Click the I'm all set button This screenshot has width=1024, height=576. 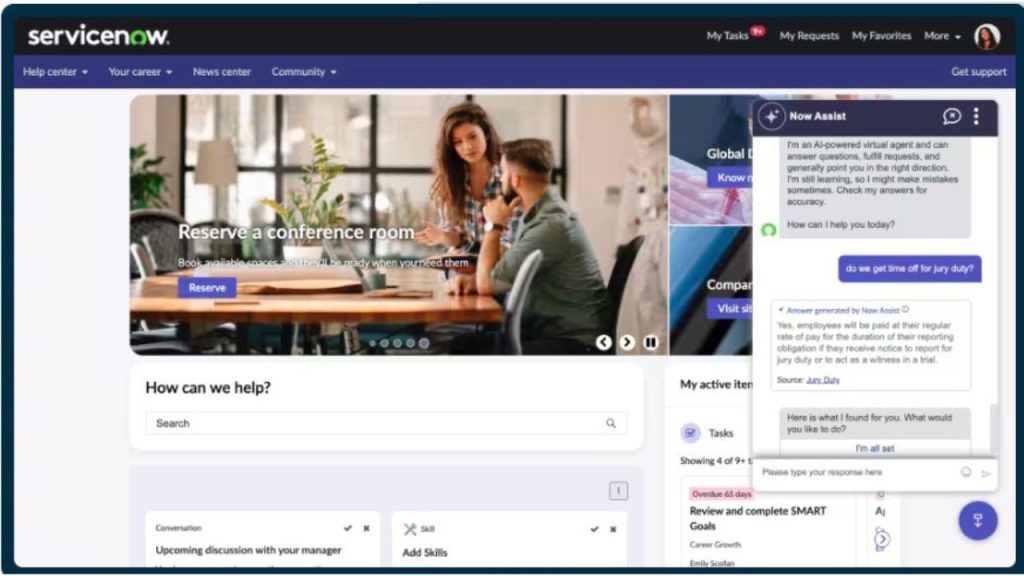click(x=874, y=449)
